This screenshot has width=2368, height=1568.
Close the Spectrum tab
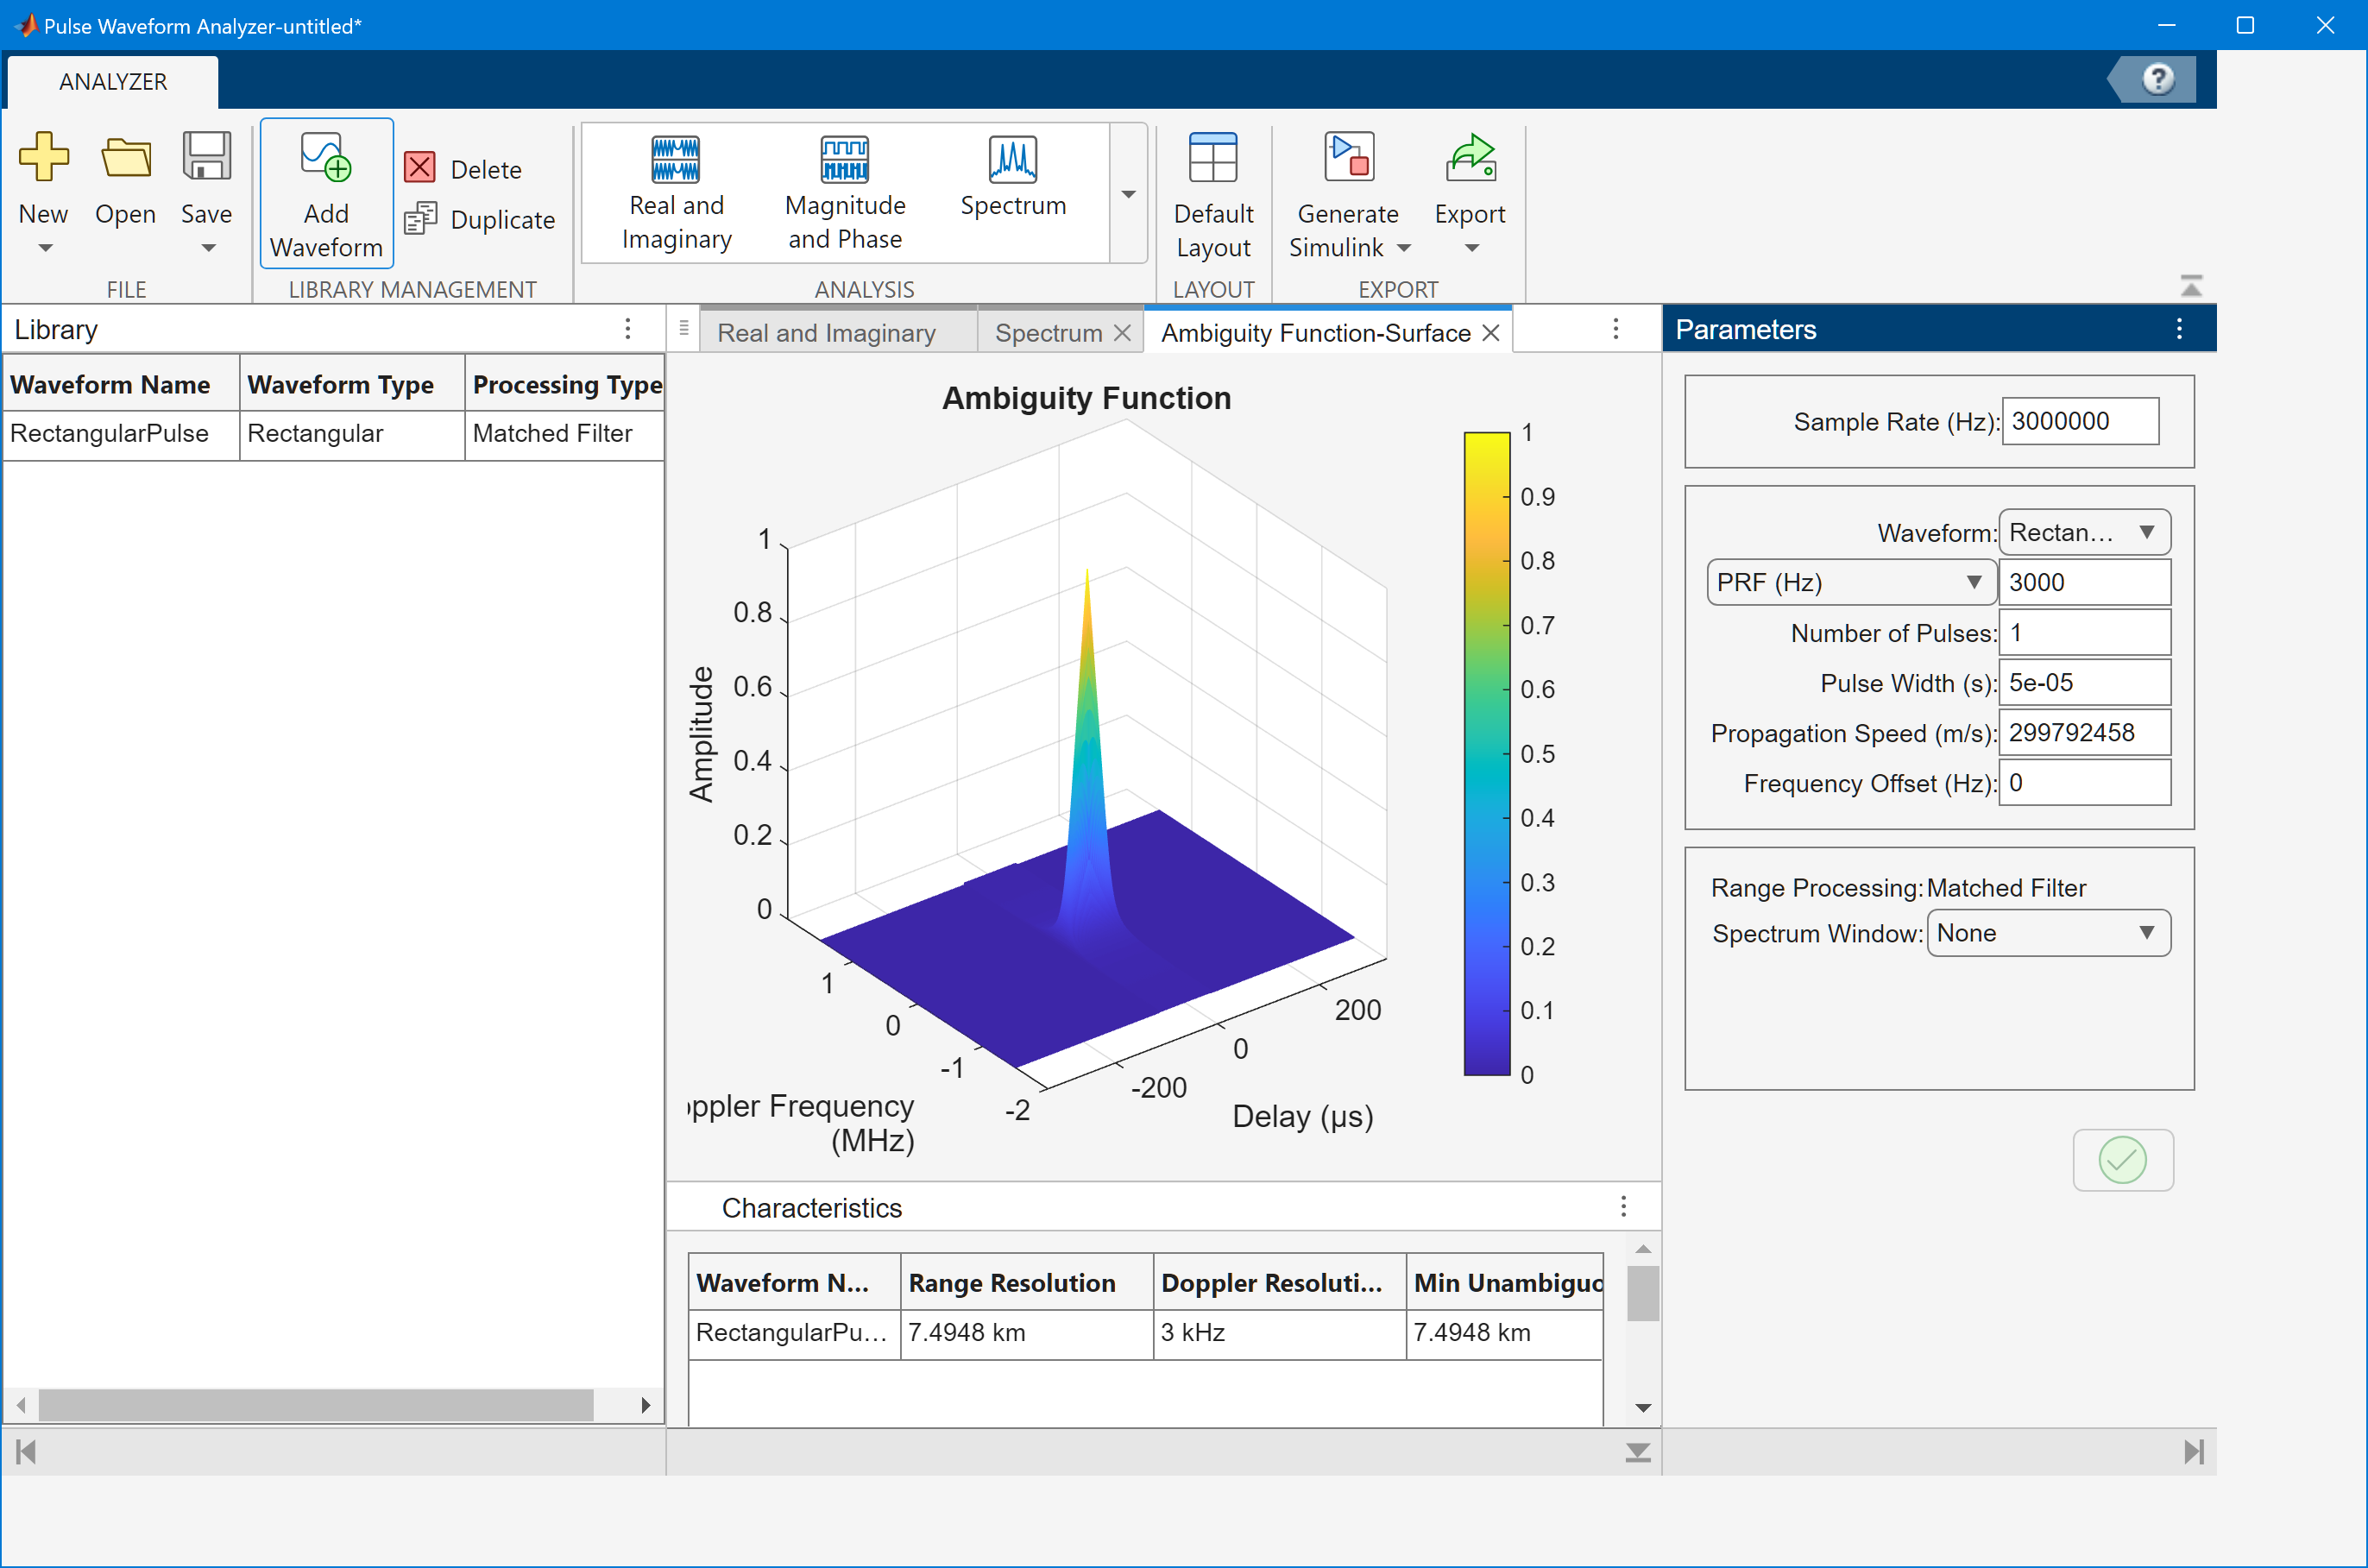(x=1123, y=333)
